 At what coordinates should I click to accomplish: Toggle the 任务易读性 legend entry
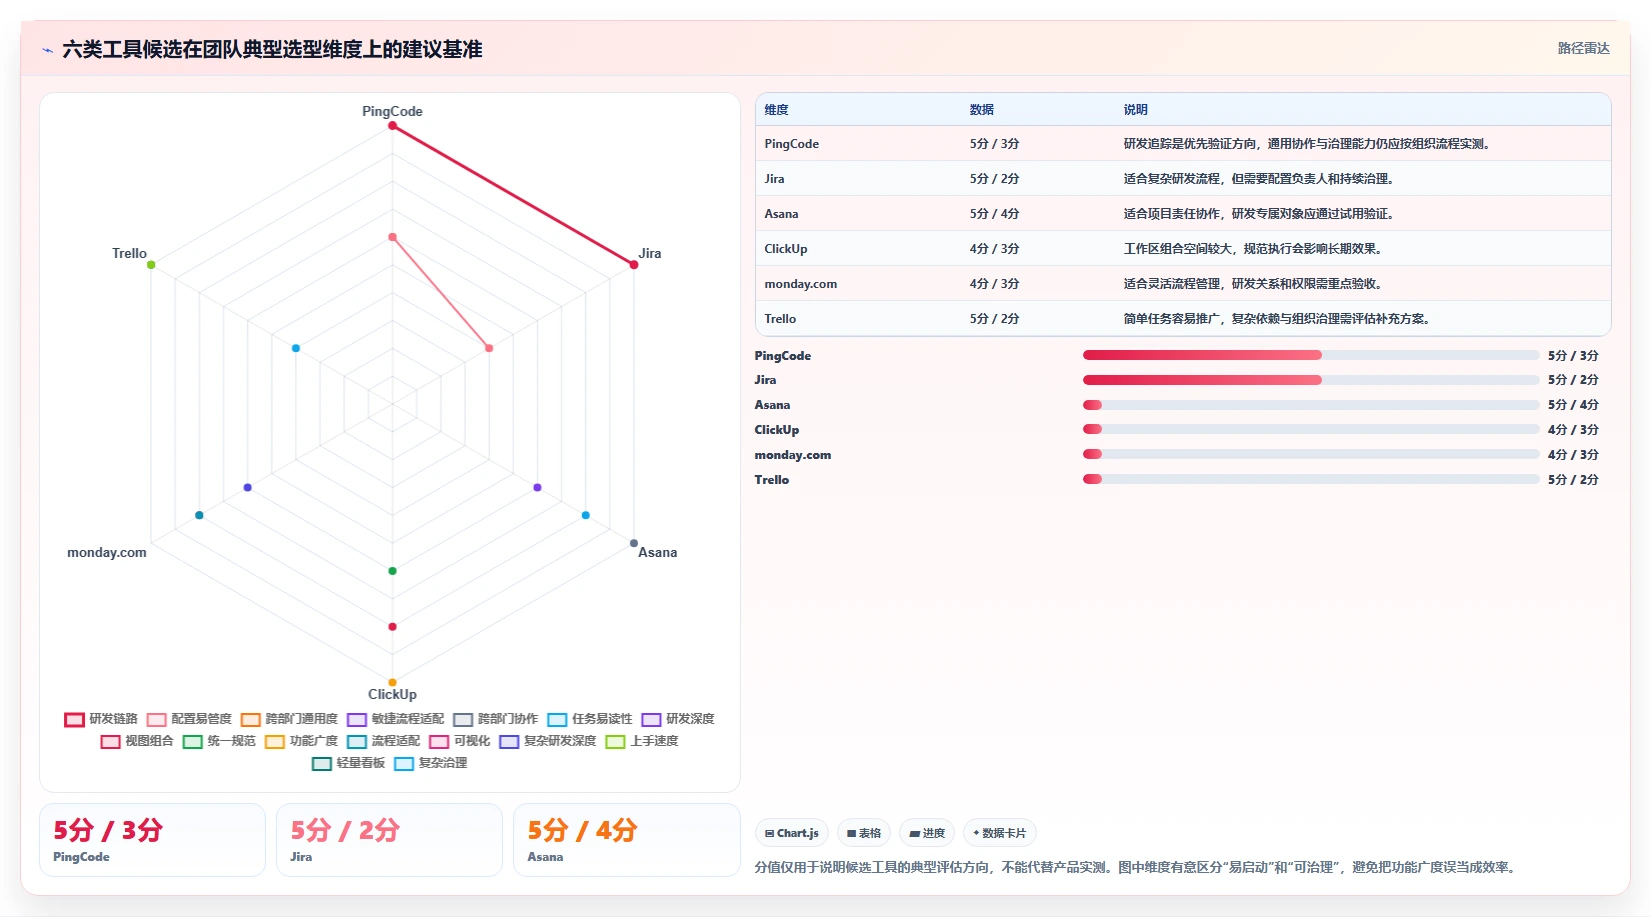coord(590,719)
